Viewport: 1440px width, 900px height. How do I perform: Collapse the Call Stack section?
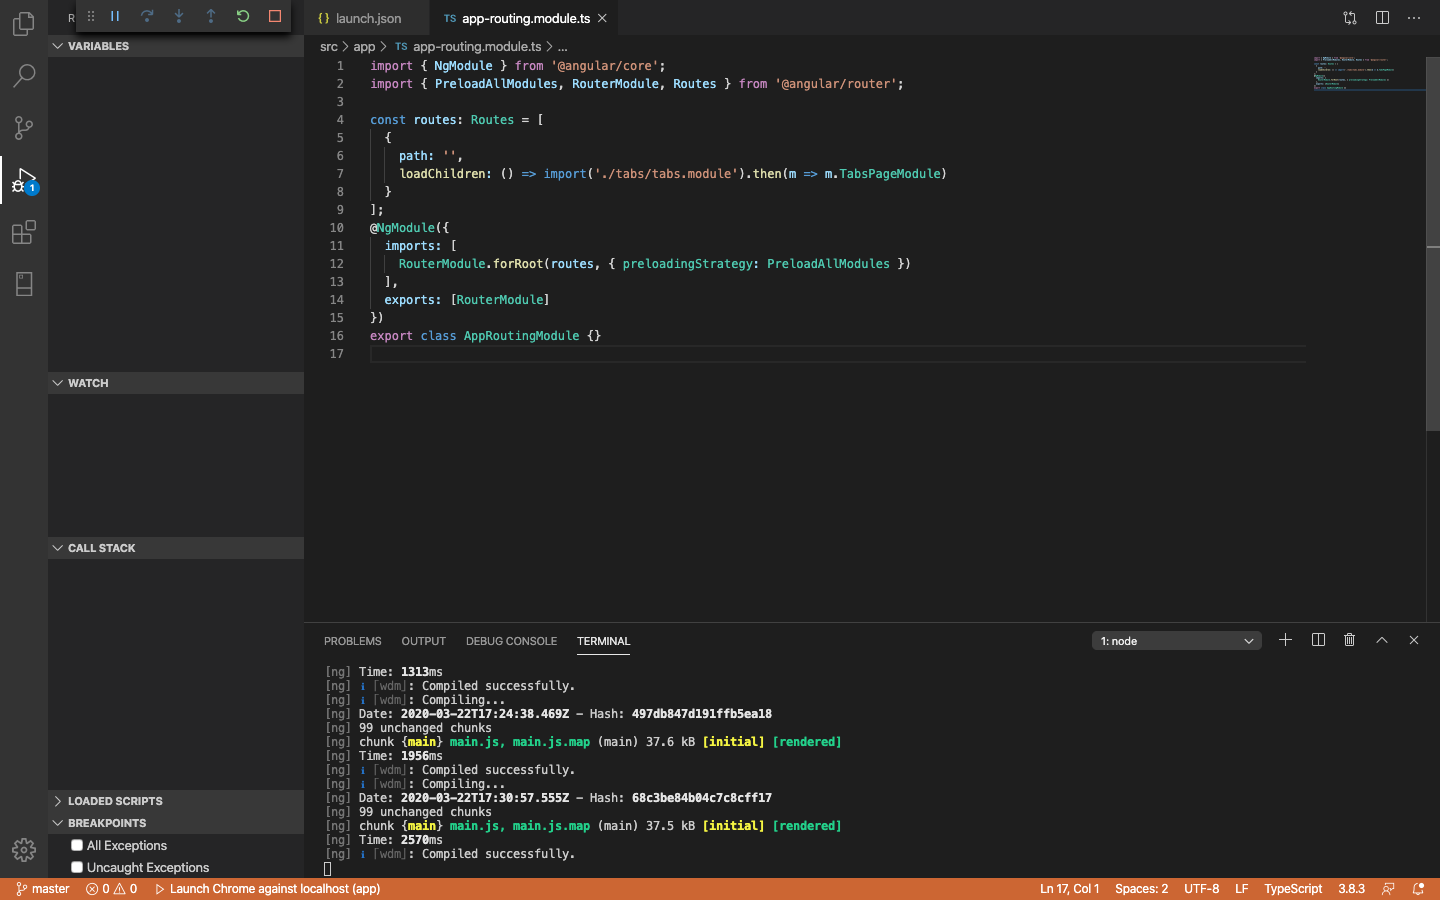coord(101,548)
